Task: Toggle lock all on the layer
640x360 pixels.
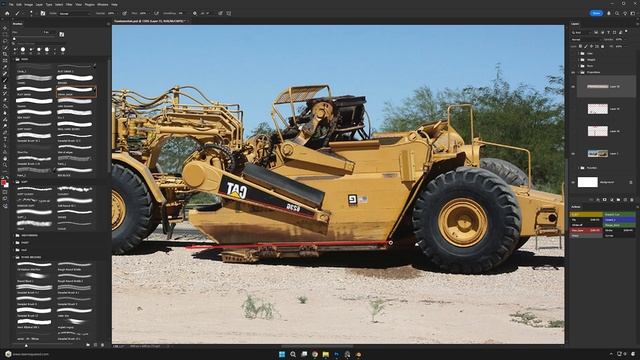Action: coord(602,46)
